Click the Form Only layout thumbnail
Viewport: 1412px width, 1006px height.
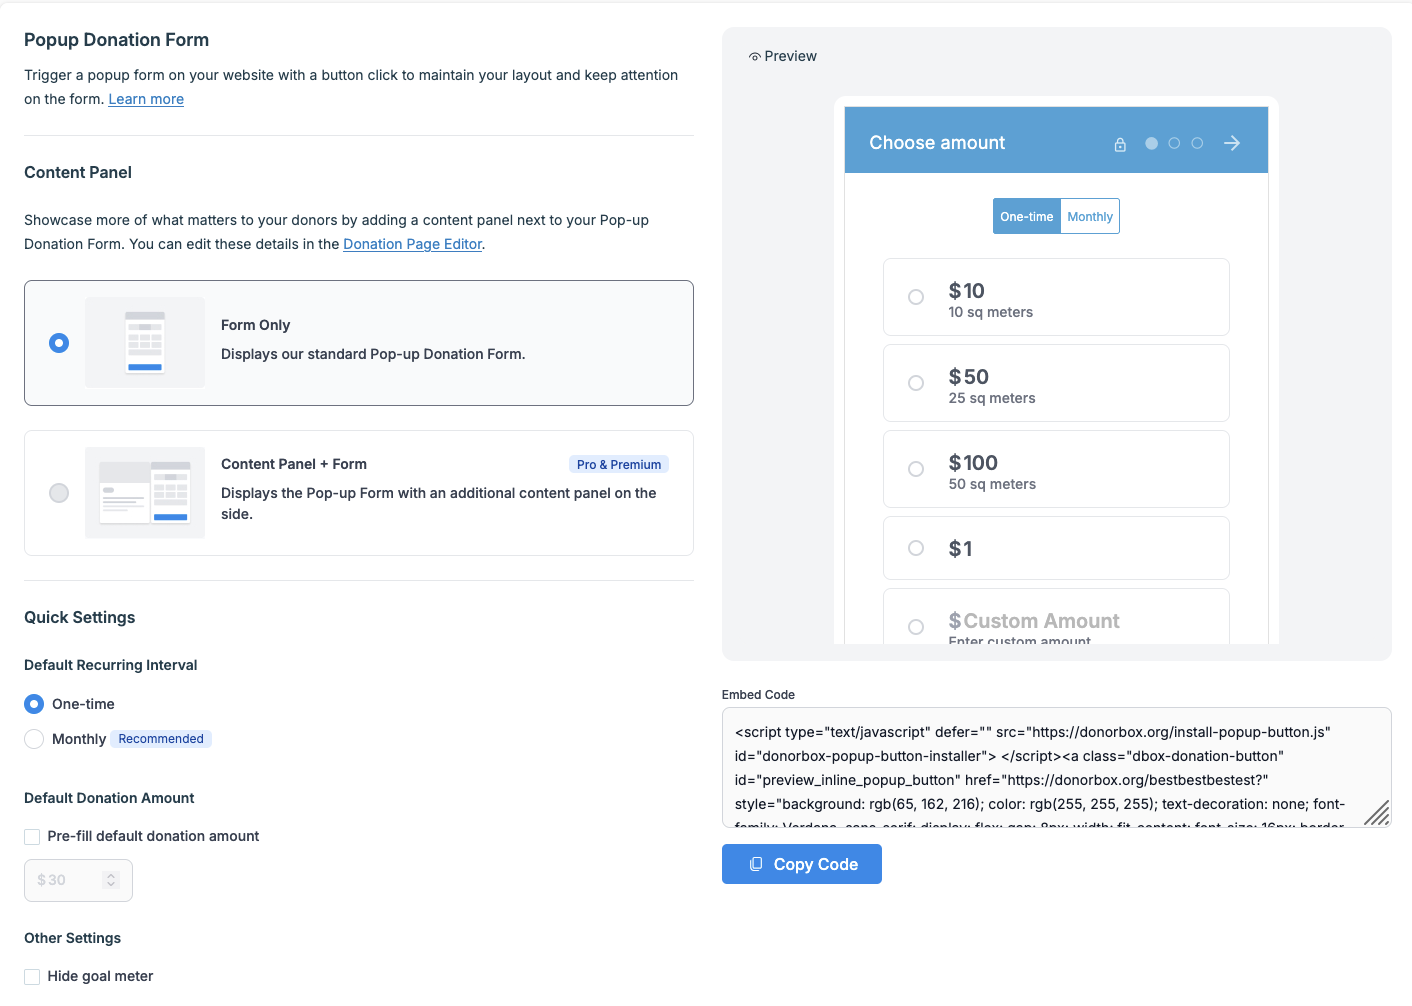pos(145,342)
